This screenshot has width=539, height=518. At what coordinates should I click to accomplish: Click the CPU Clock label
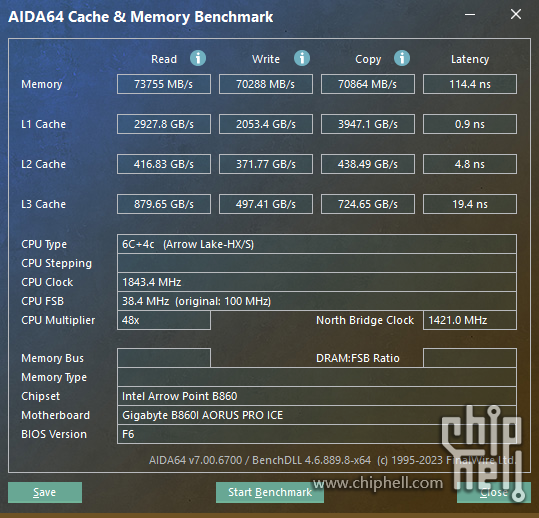pos(47,282)
